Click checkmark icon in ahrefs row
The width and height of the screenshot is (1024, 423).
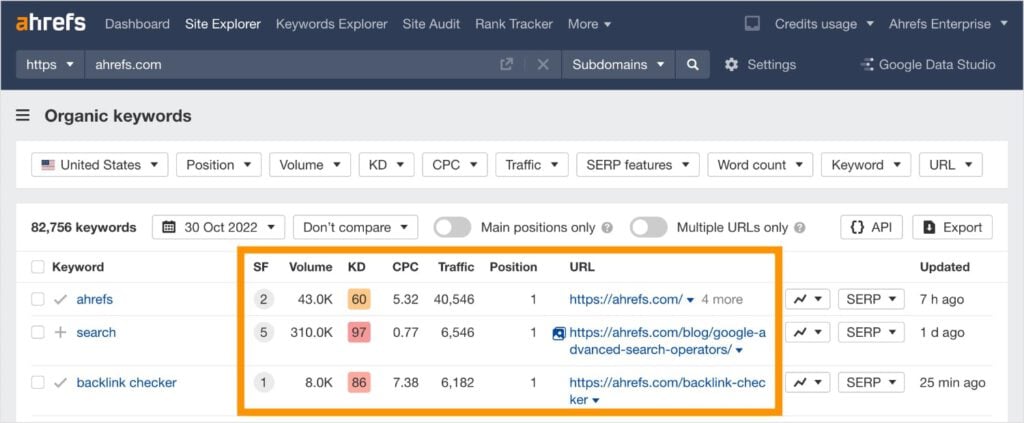tap(61, 300)
